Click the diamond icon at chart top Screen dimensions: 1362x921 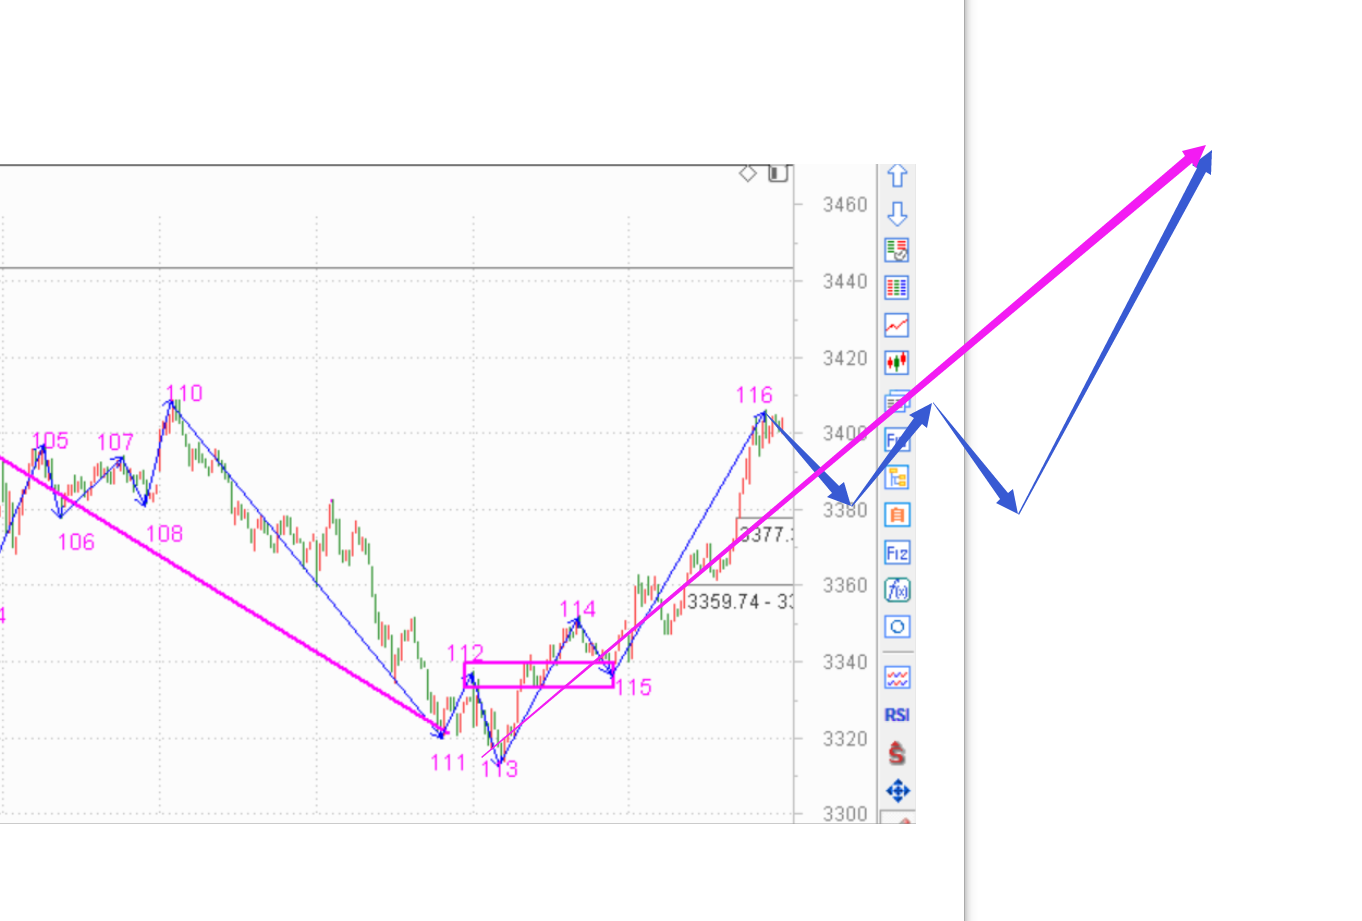point(748,174)
